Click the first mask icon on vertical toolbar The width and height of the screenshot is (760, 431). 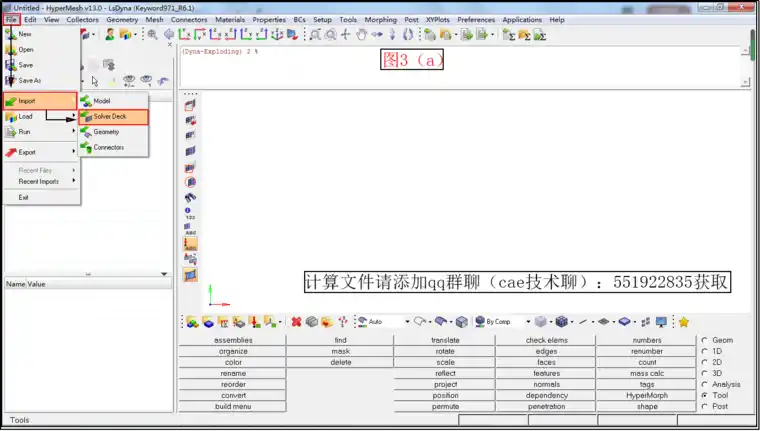pyautogui.click(x=190, y=105)
